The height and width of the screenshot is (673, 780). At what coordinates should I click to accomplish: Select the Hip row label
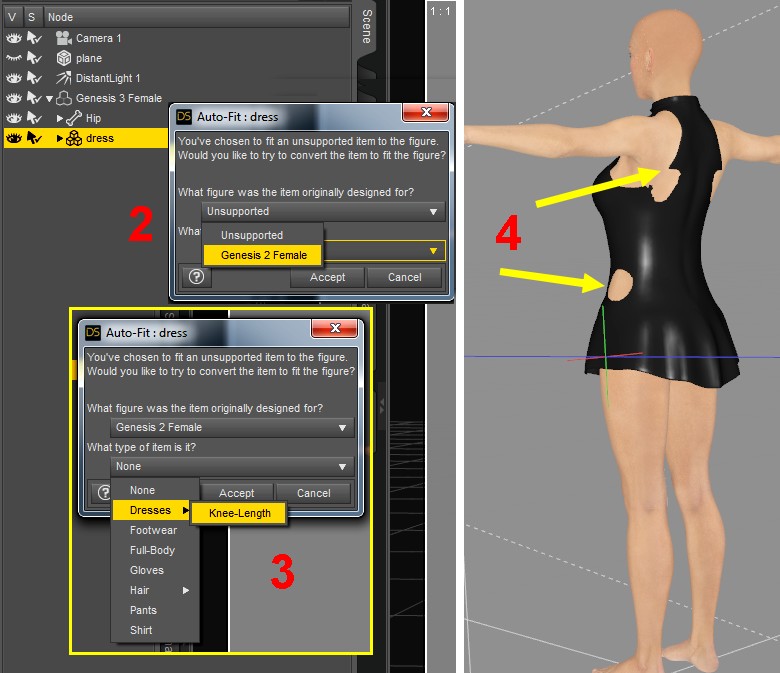(x=93, y=118)
